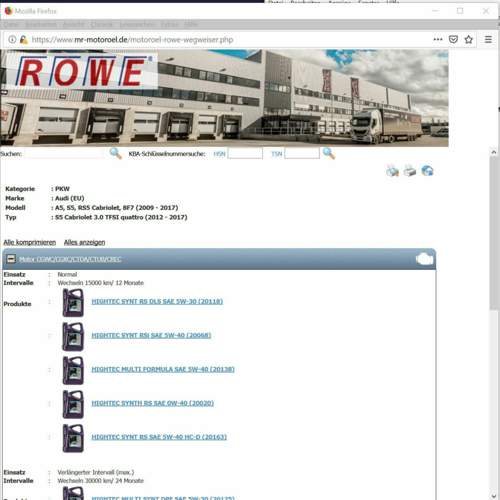The width and height of the screenshot is (500, 500).
Task: Click HIGHTEC SYNT RSi 5W-40 oil canister thumbnail
Action: pos(73,336)
